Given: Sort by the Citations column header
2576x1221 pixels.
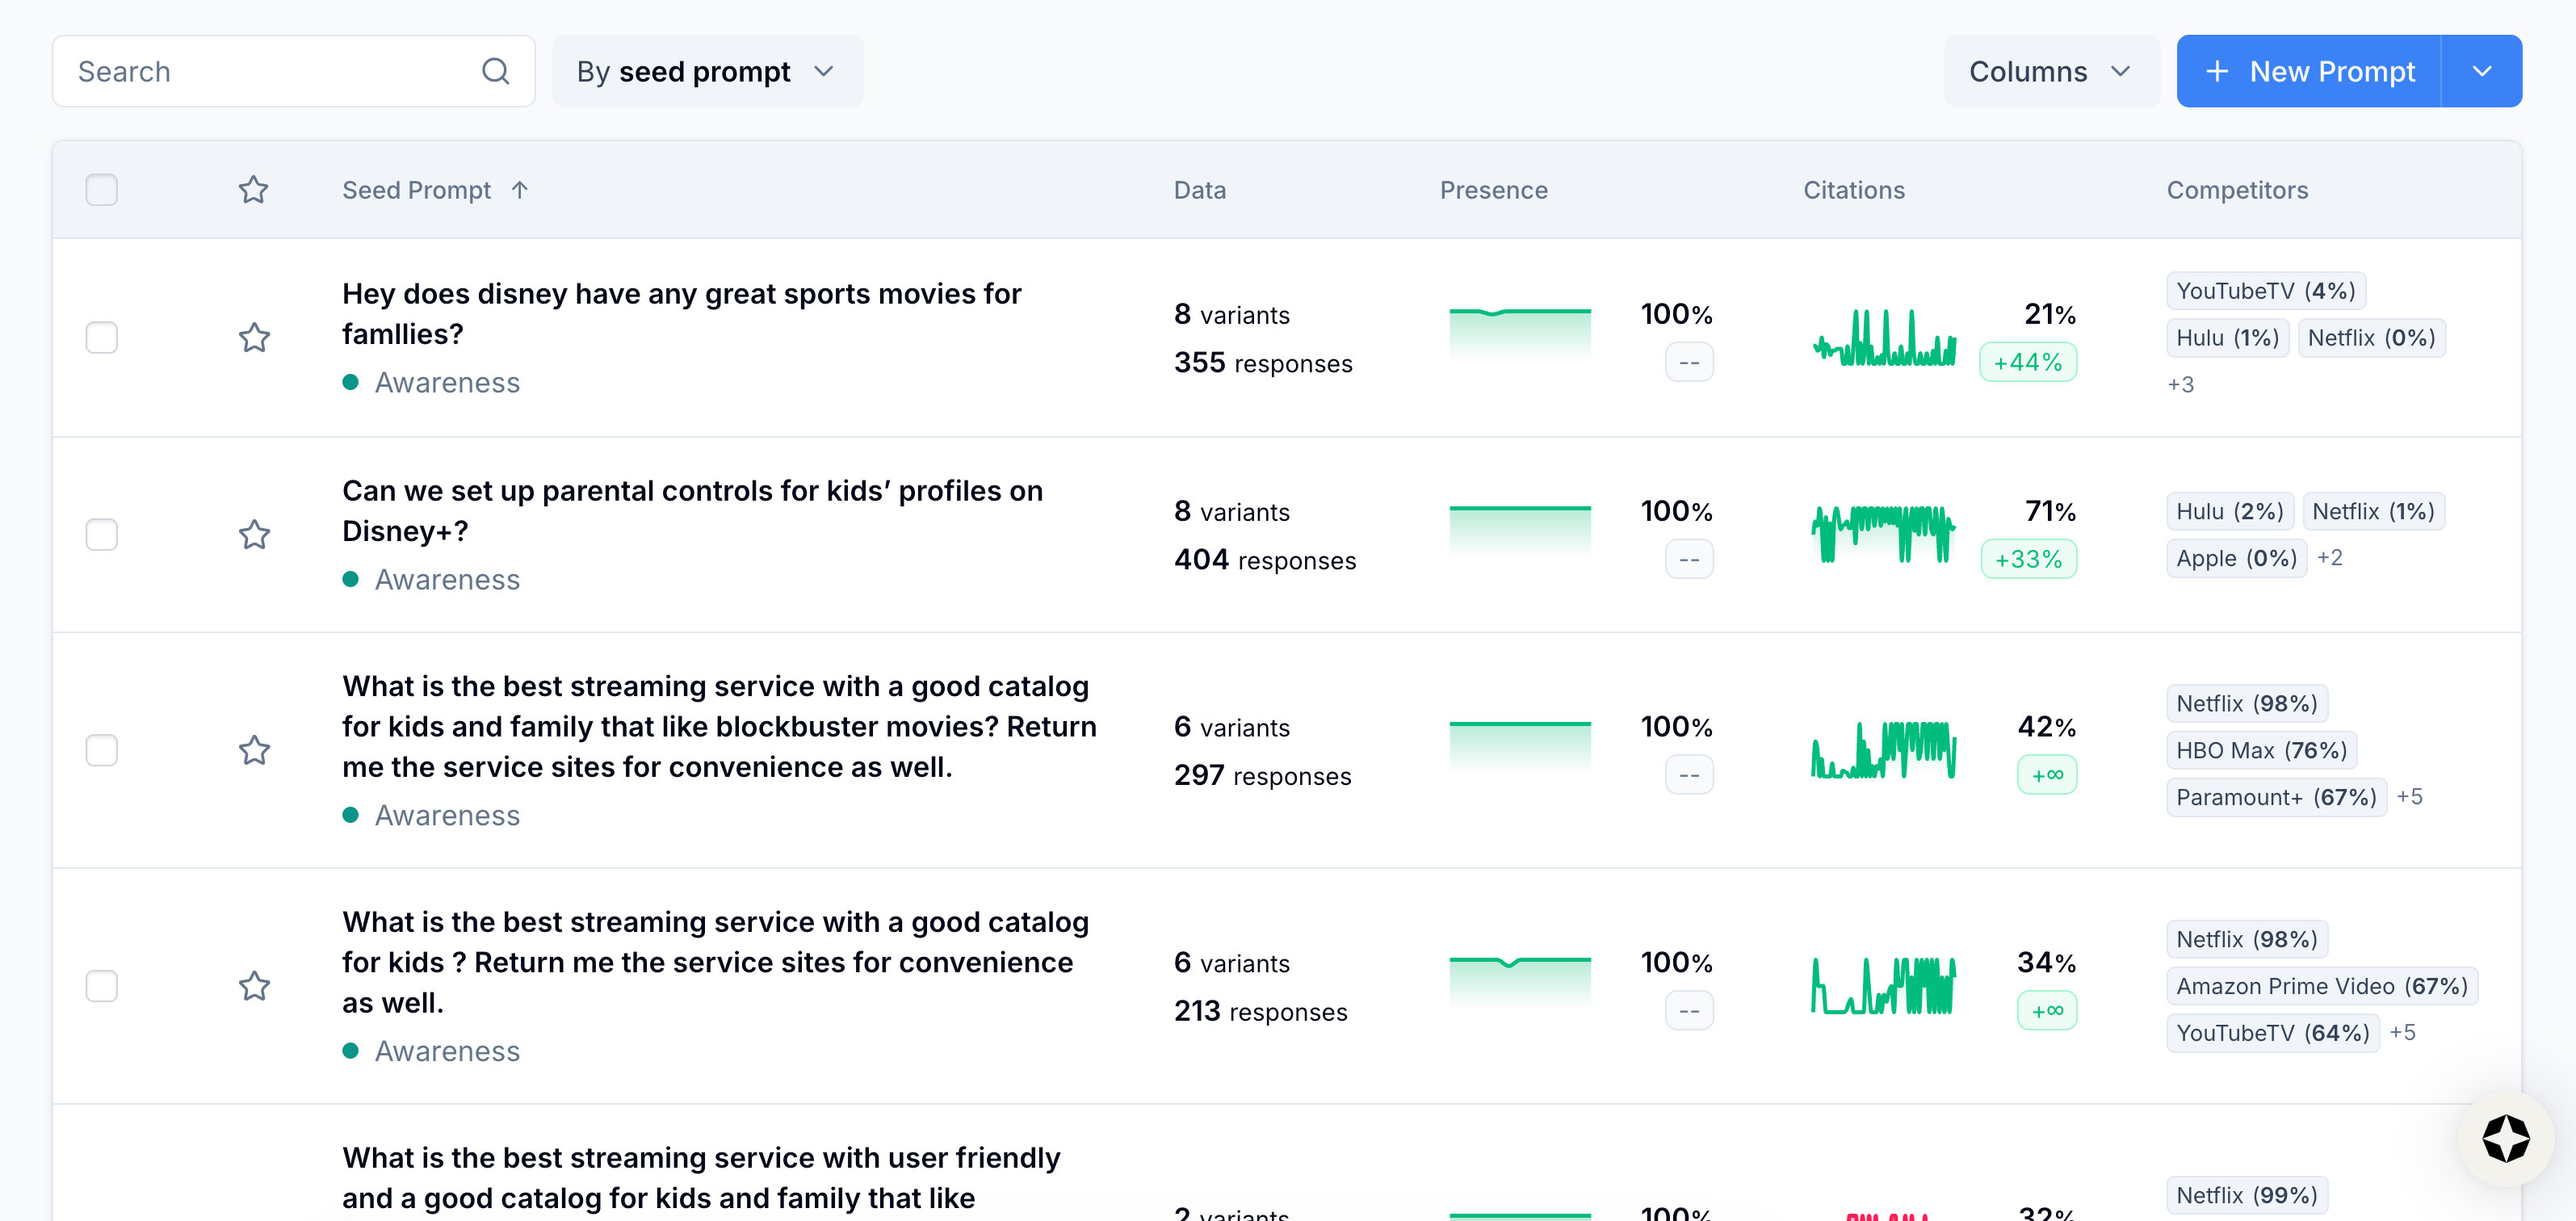Looking at the screenshot, I should [1853, 190].
